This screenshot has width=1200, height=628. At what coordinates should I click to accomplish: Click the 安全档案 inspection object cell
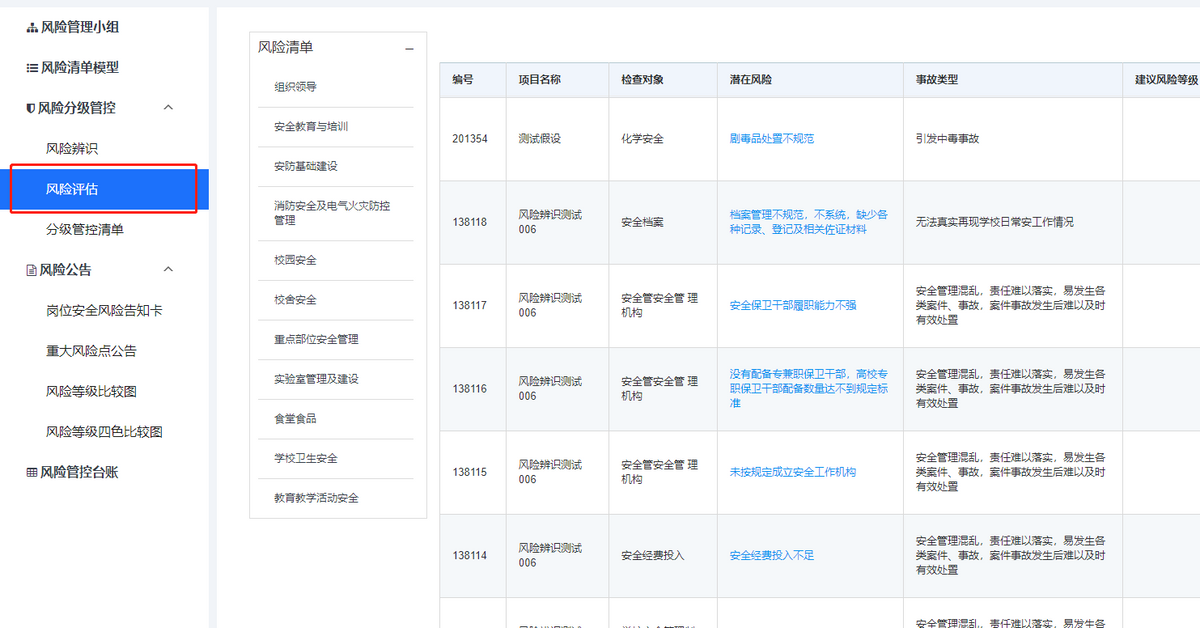point(642,222)
